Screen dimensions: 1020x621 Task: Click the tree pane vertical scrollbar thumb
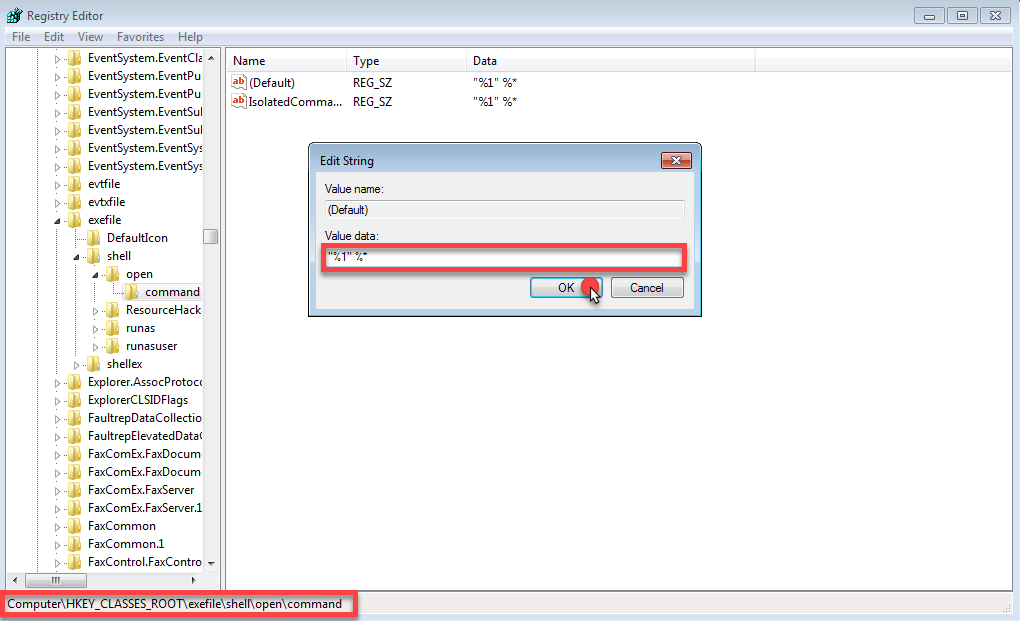pos(210,237)
